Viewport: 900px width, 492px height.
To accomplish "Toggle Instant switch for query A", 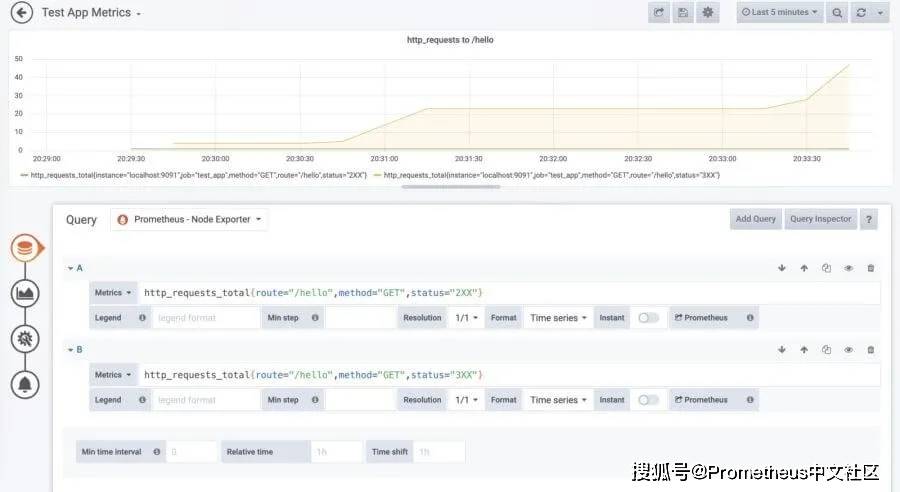I will click(x=648, y=318).
